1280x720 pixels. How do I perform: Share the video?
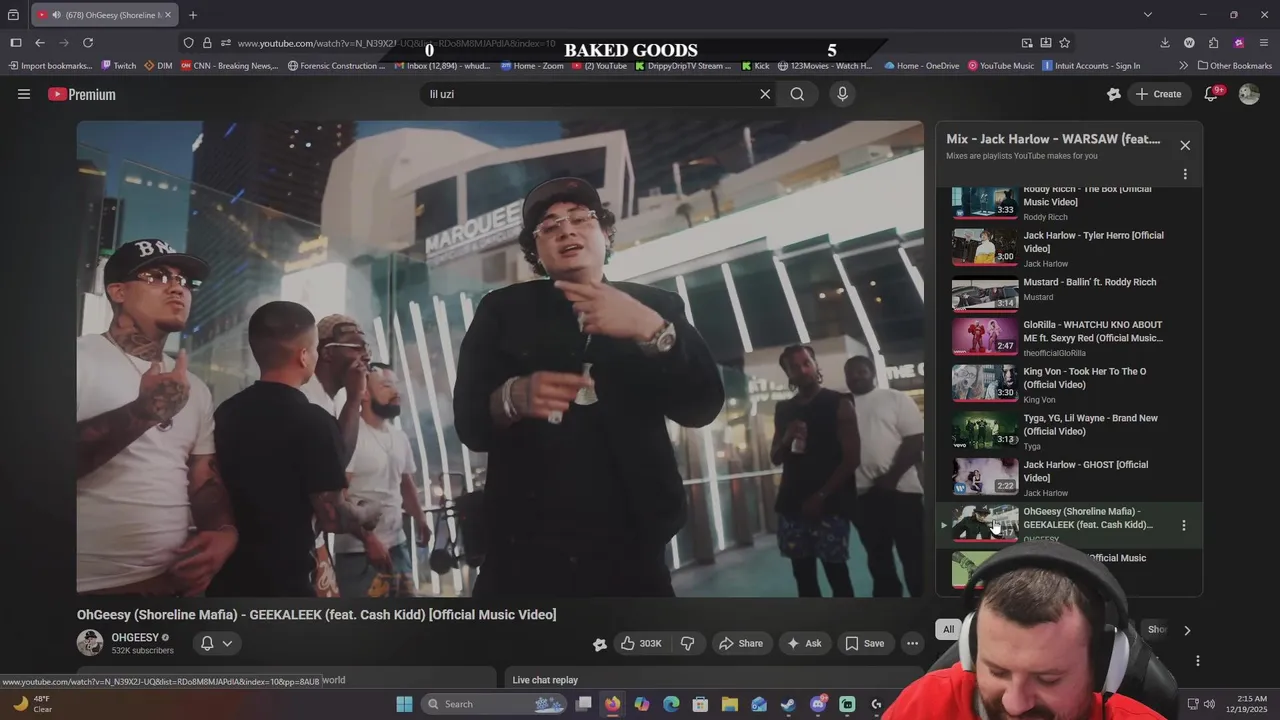pyautogui.click(x=741, y=643)
